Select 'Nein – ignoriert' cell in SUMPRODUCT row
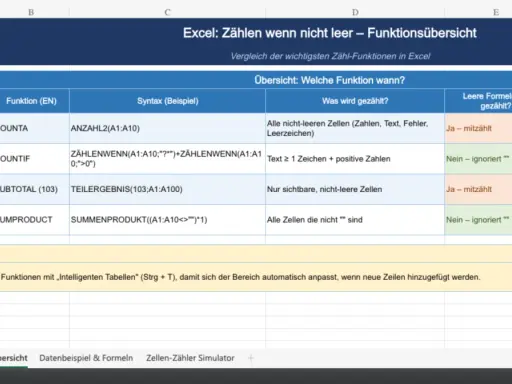512x384 pixels. (x=478, y=220)
